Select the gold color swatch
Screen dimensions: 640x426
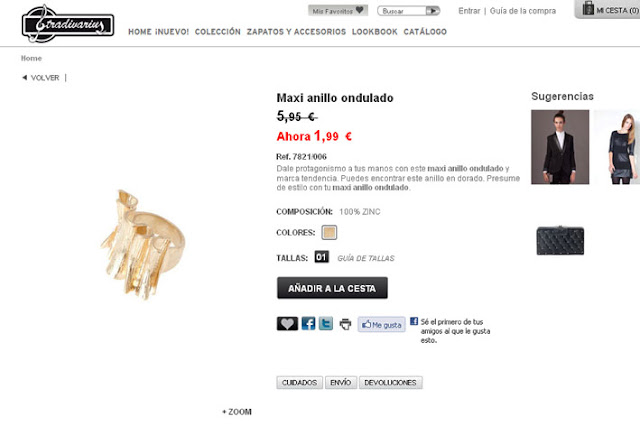[x=329, y=233]
